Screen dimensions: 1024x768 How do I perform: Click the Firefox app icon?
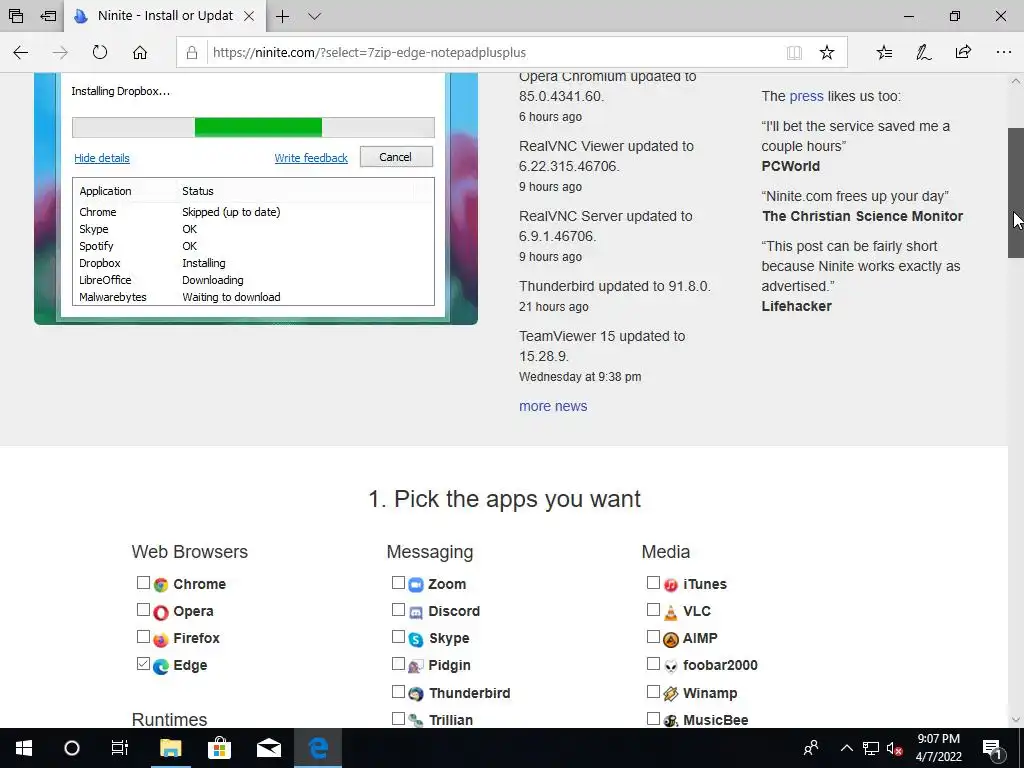tap(161, 639)
